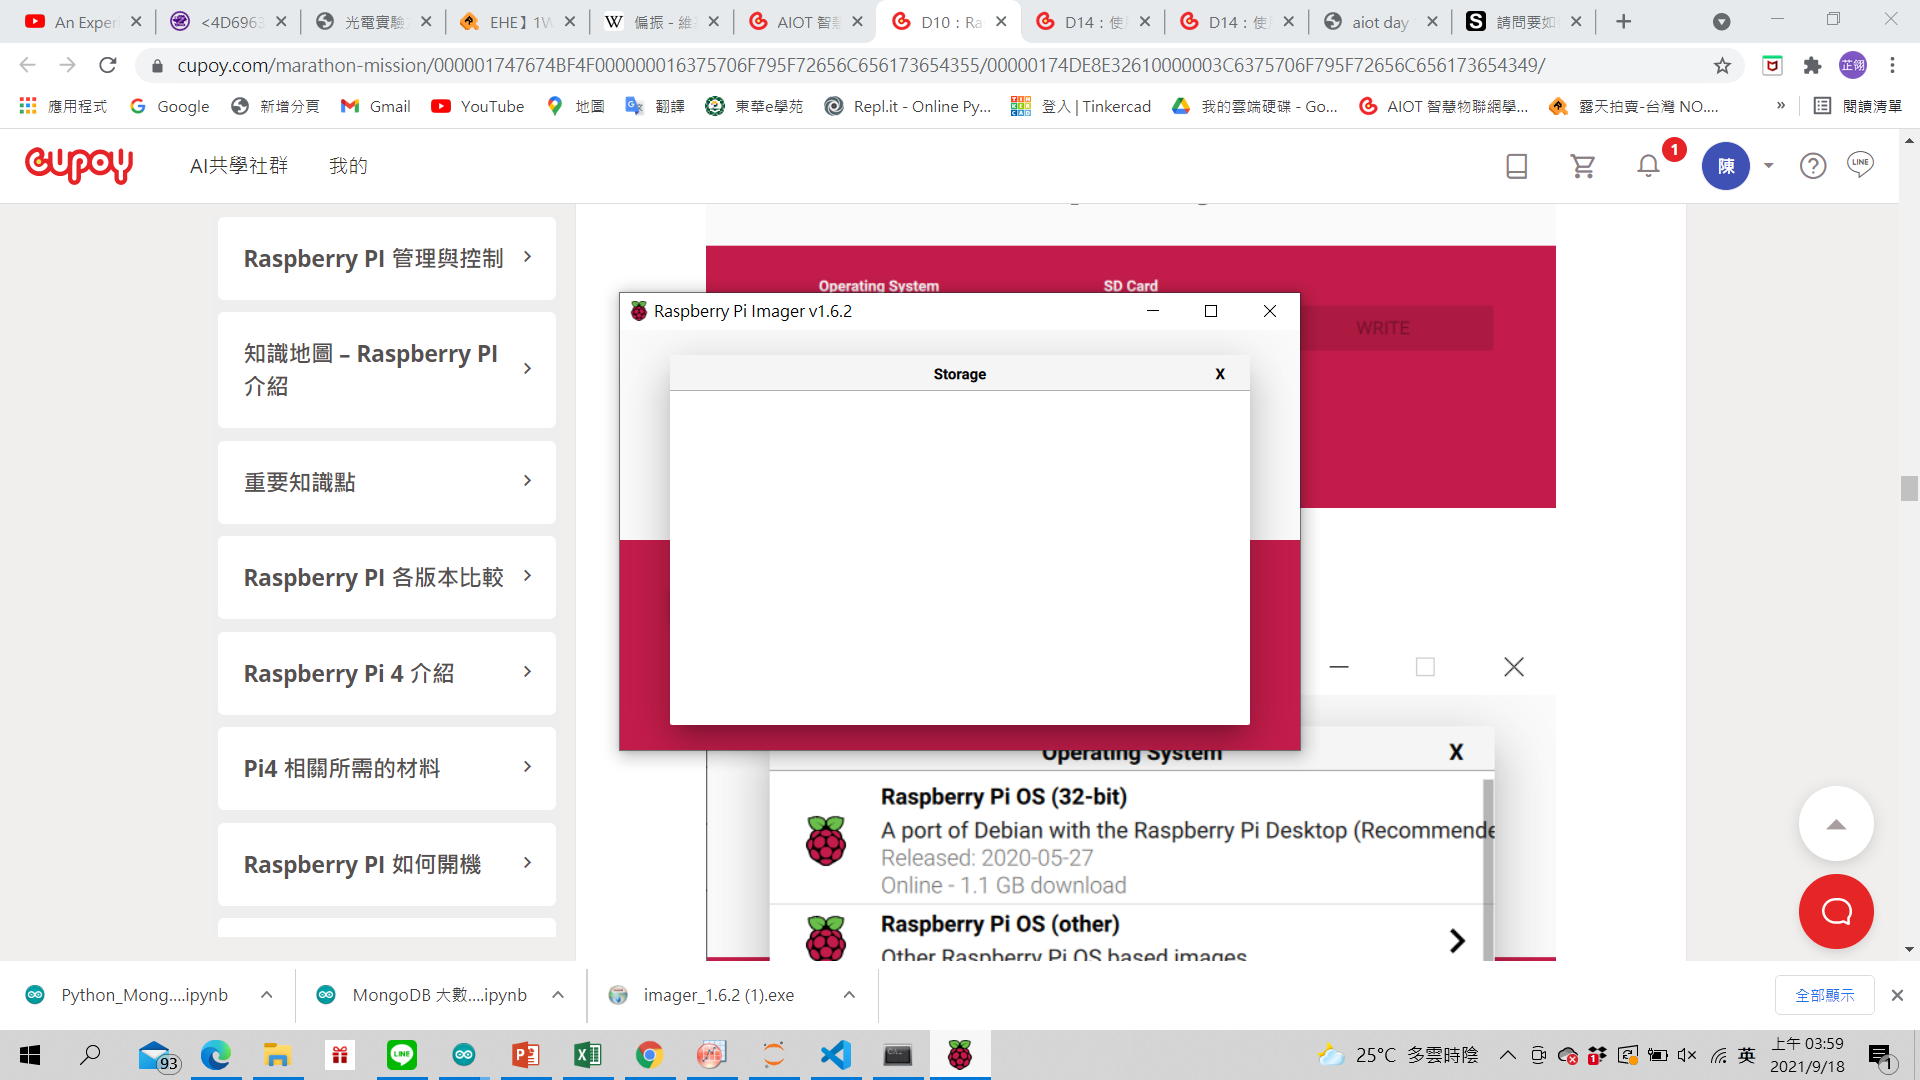Open YouTube bookmark
This screenshot has width=1920, height=1080.
[x=478, y=106]
